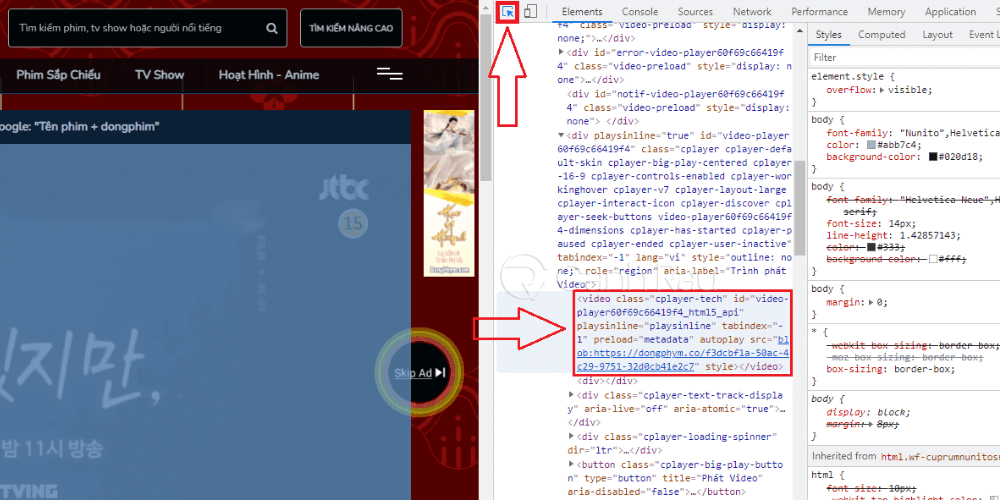
Task: Open Hoạt Hình - Anime menu item
Action: pos(268,75)
